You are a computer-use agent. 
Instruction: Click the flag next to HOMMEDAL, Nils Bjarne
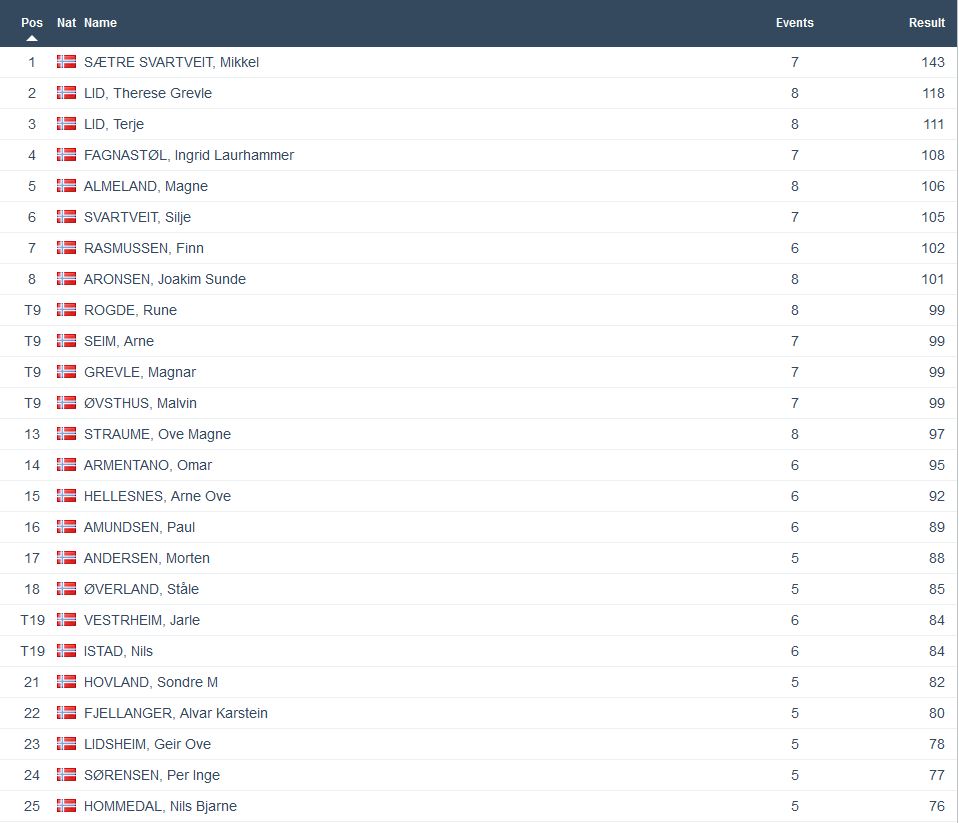click(x=66, y=806)
